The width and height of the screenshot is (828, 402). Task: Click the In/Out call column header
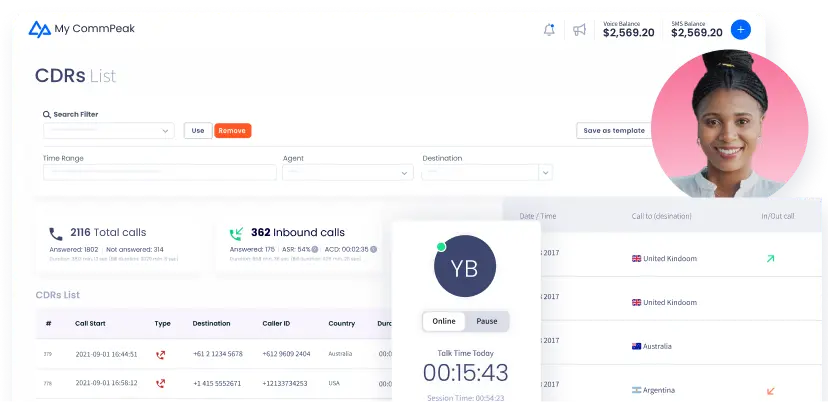[x=778, y=216]
